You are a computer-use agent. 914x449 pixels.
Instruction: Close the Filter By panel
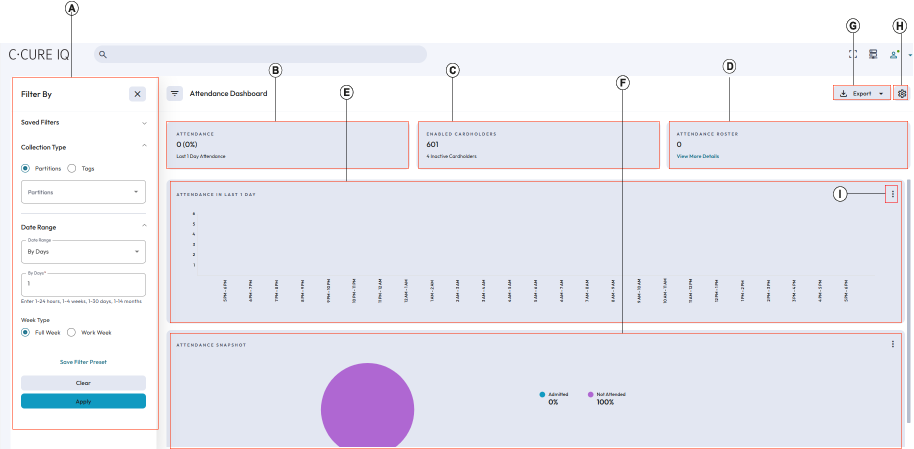(x=137, y=94)
